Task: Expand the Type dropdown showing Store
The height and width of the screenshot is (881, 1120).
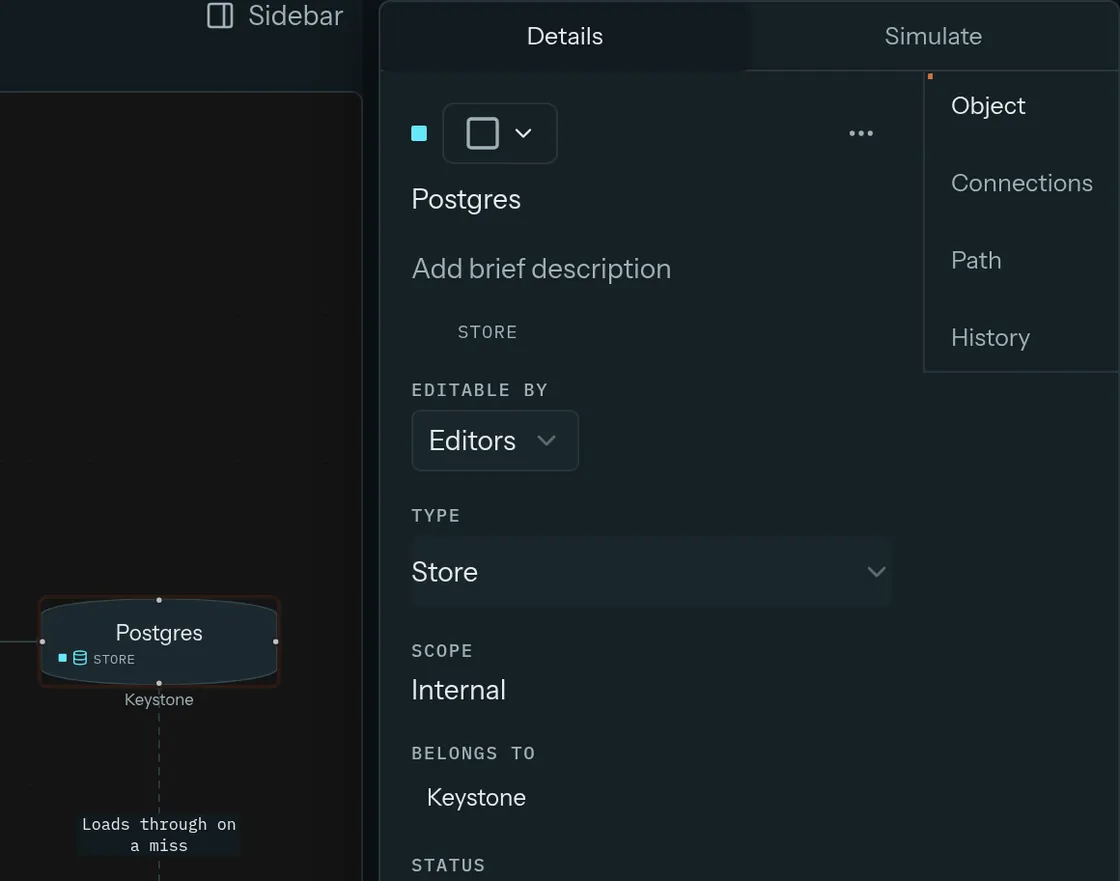Action: point(651,572)
